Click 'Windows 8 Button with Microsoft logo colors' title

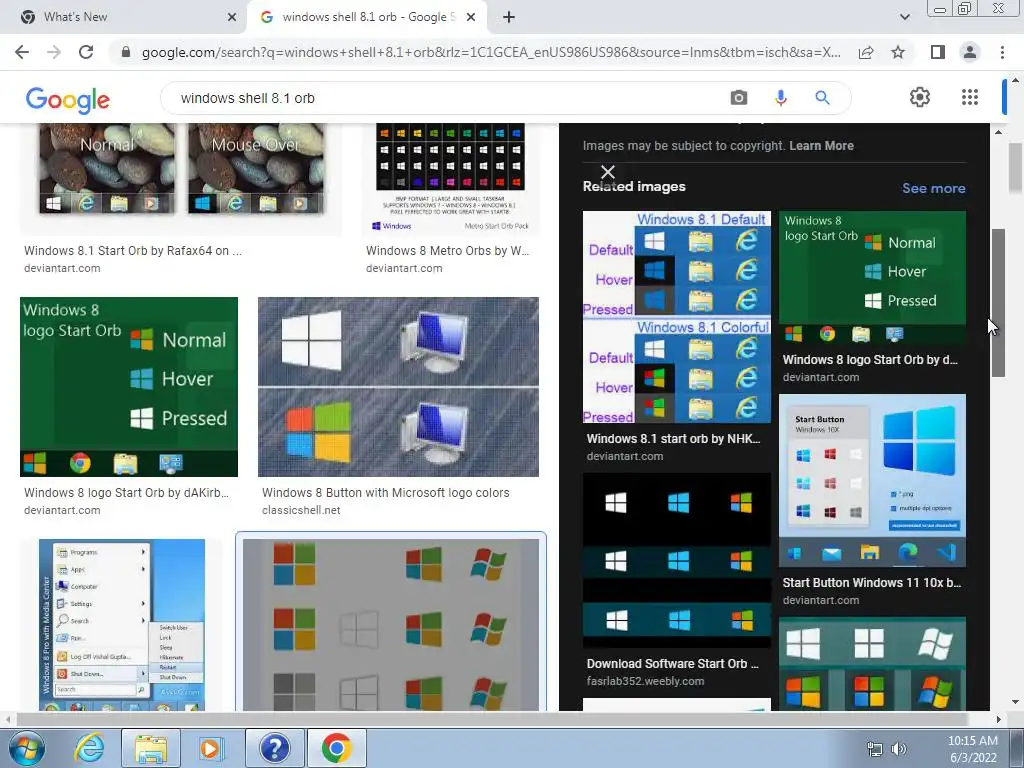[x=385, y=492]
